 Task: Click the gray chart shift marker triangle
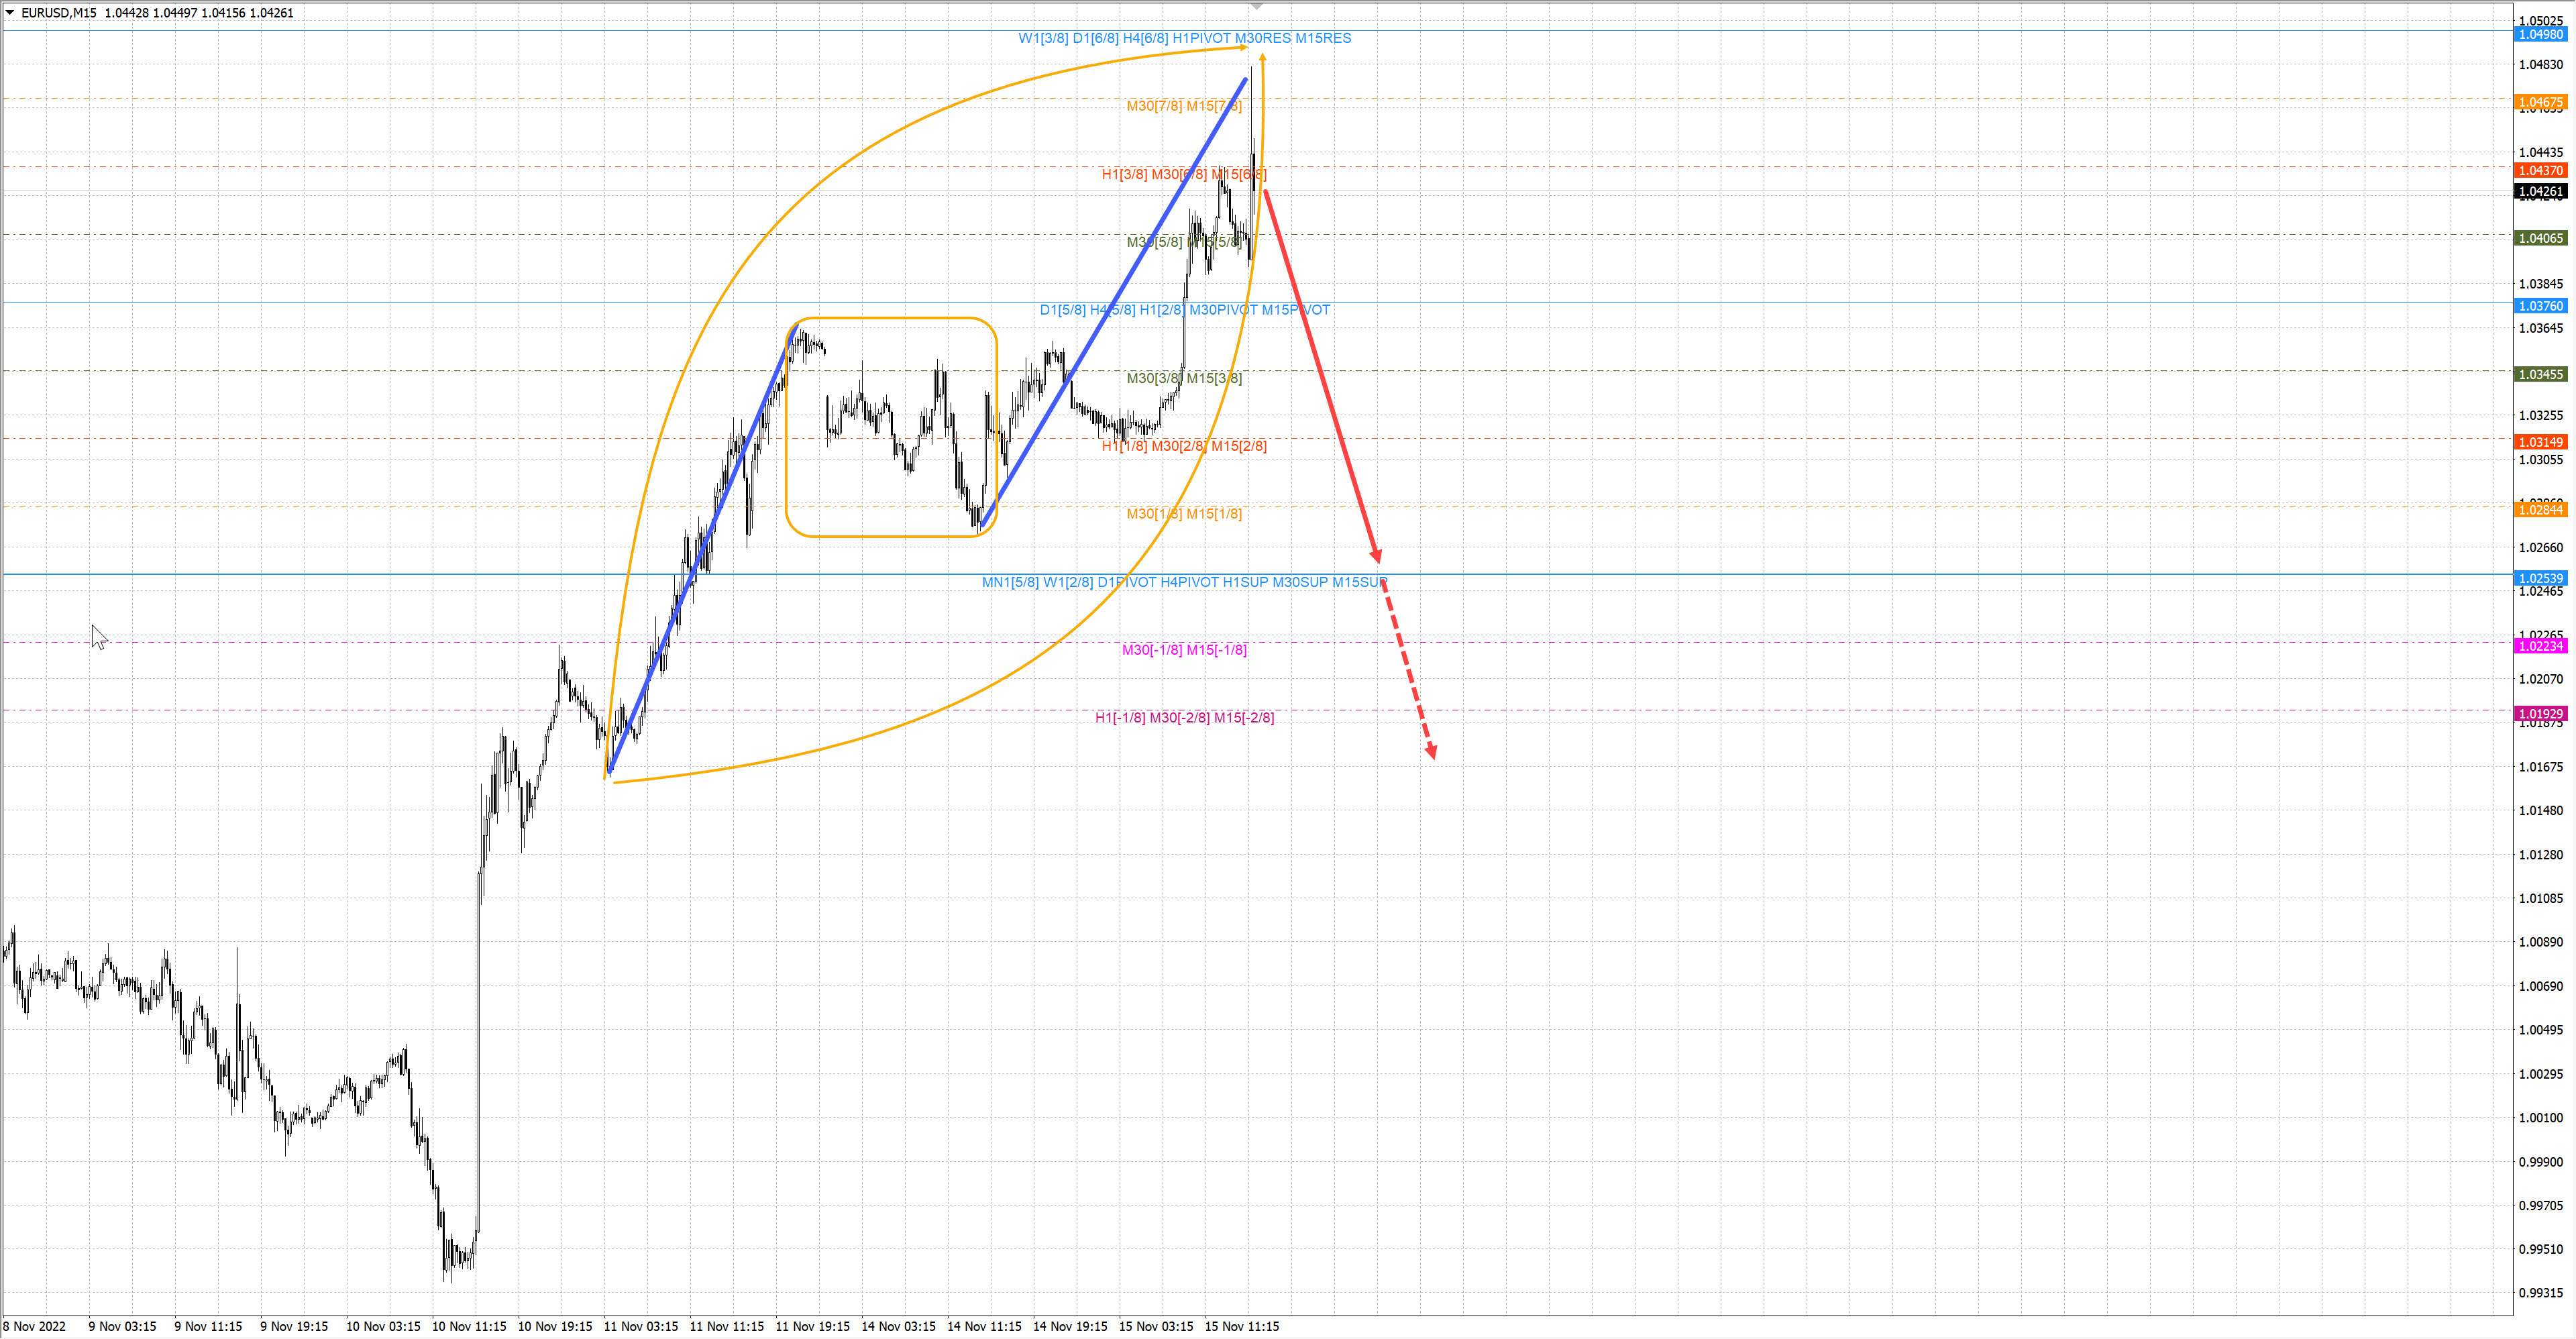coord(1257,7)
